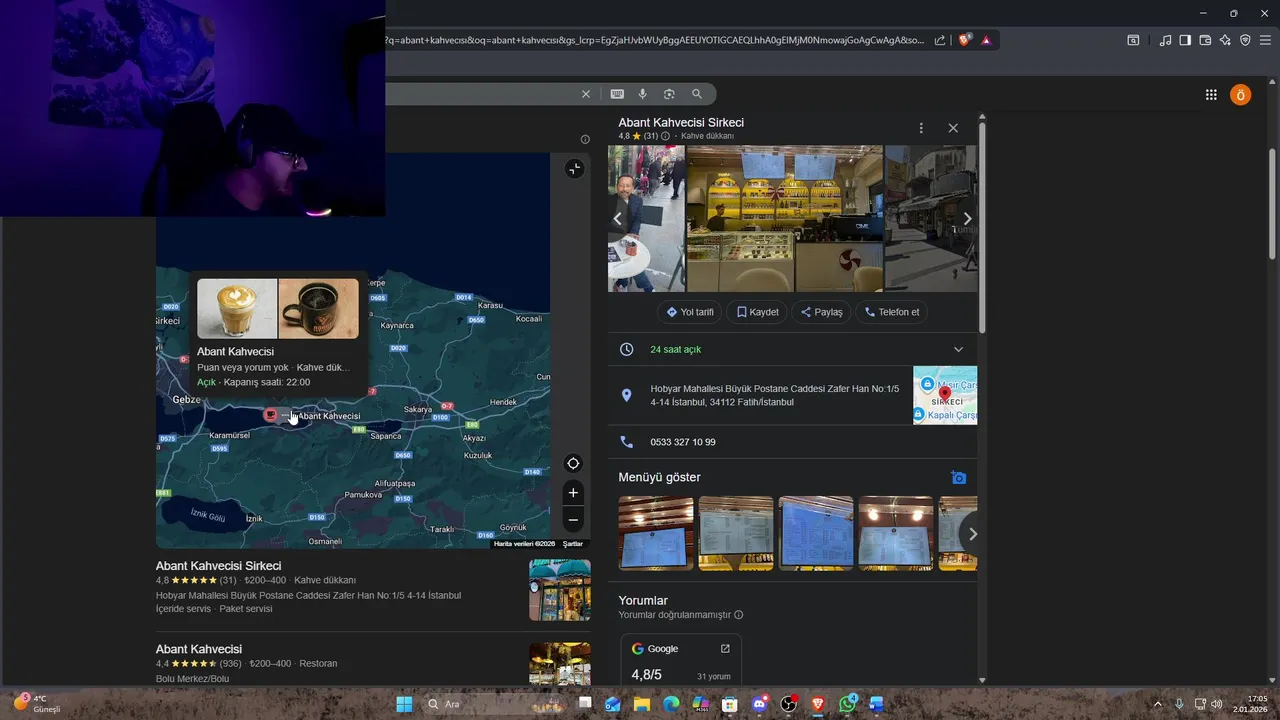
Task: Click the 'Paylaş' share button
Action: [x=821, y=312]
